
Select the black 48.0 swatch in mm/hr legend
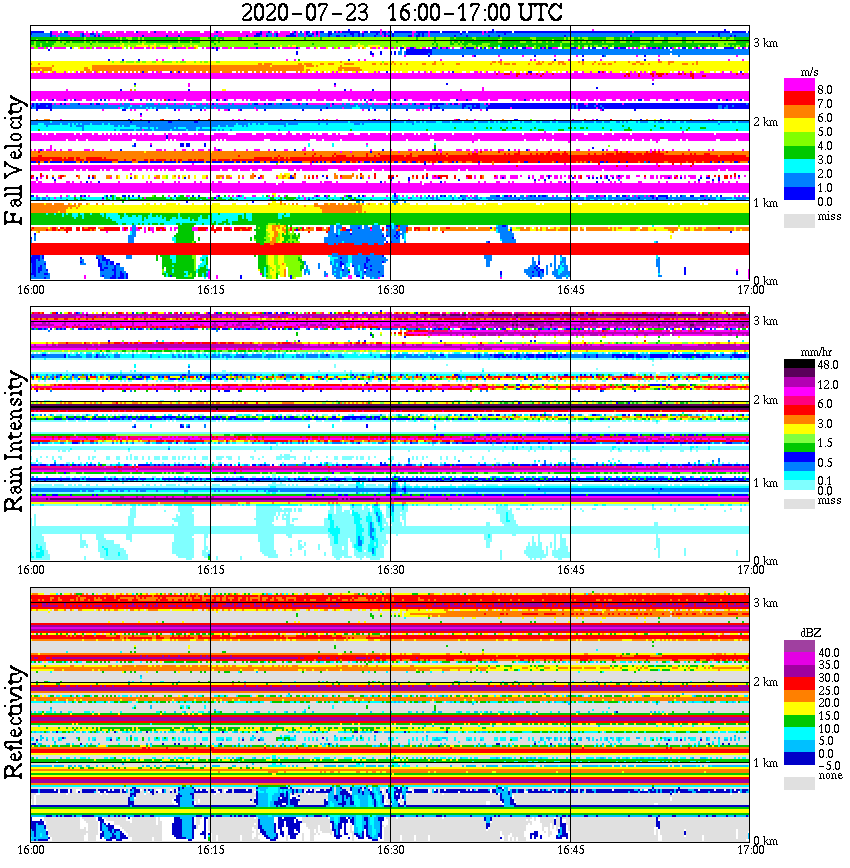coord(799,364)
